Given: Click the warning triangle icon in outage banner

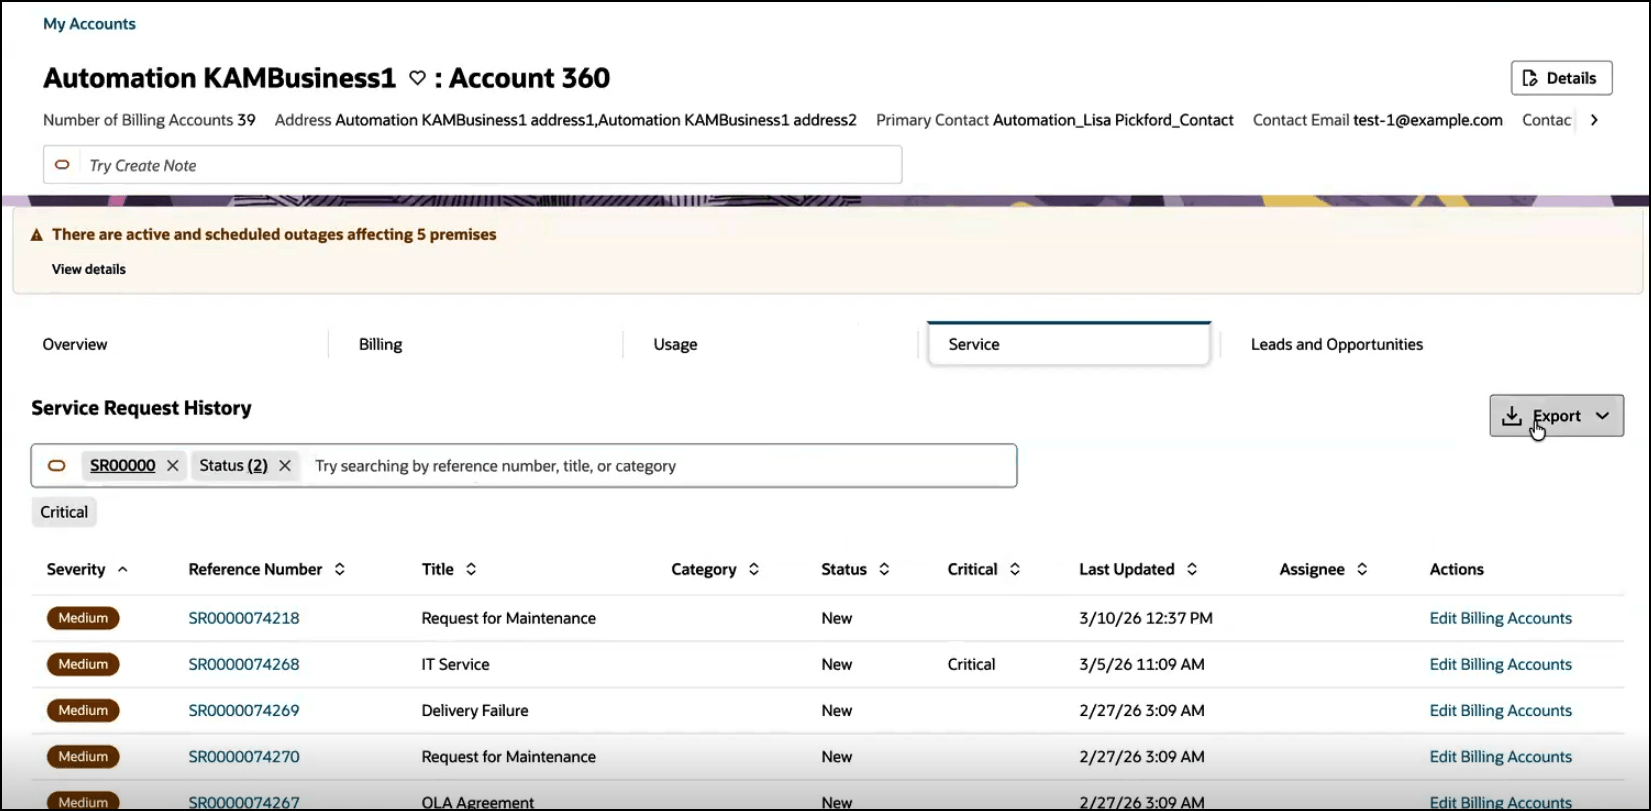Looking at the screenshot, I should [x=37, y=235].
